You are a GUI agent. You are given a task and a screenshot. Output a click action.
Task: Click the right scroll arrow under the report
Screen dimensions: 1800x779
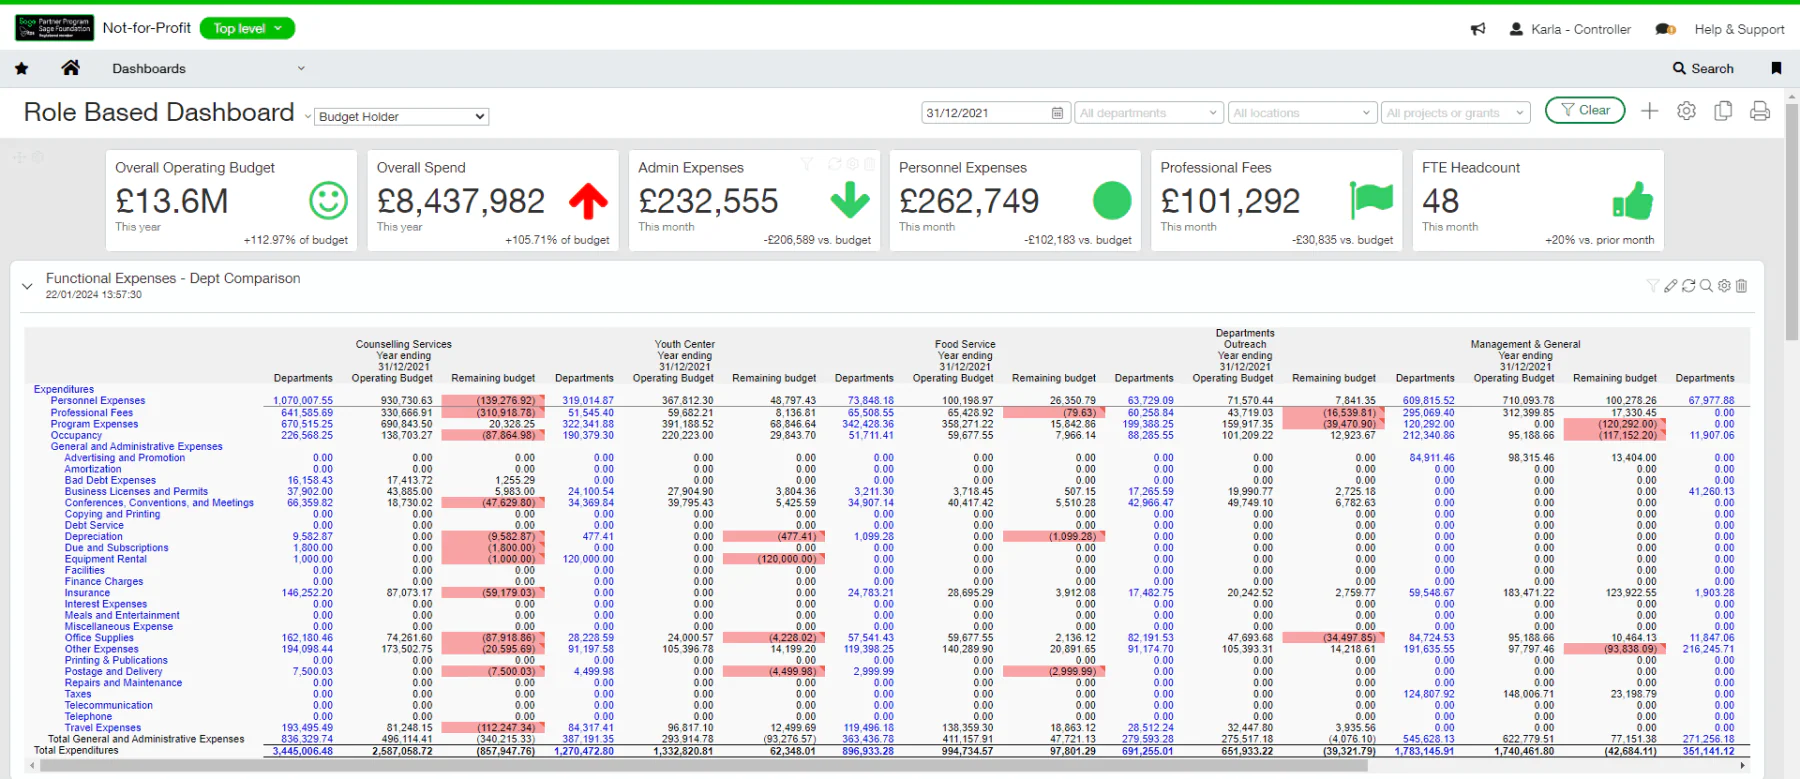click(x=1743, y=765)
